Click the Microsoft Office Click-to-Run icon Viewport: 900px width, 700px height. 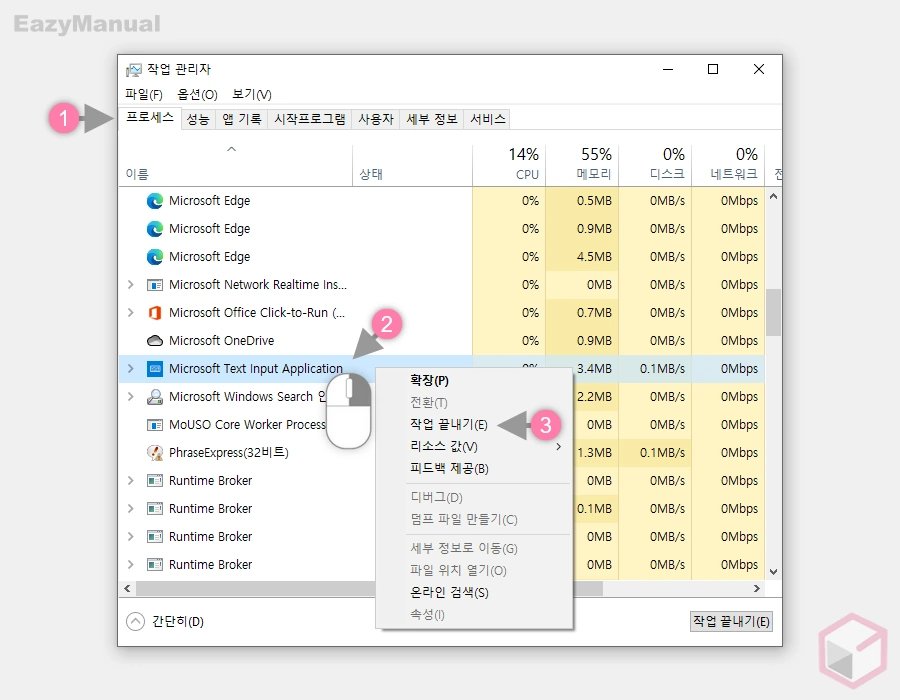point(154,312)
